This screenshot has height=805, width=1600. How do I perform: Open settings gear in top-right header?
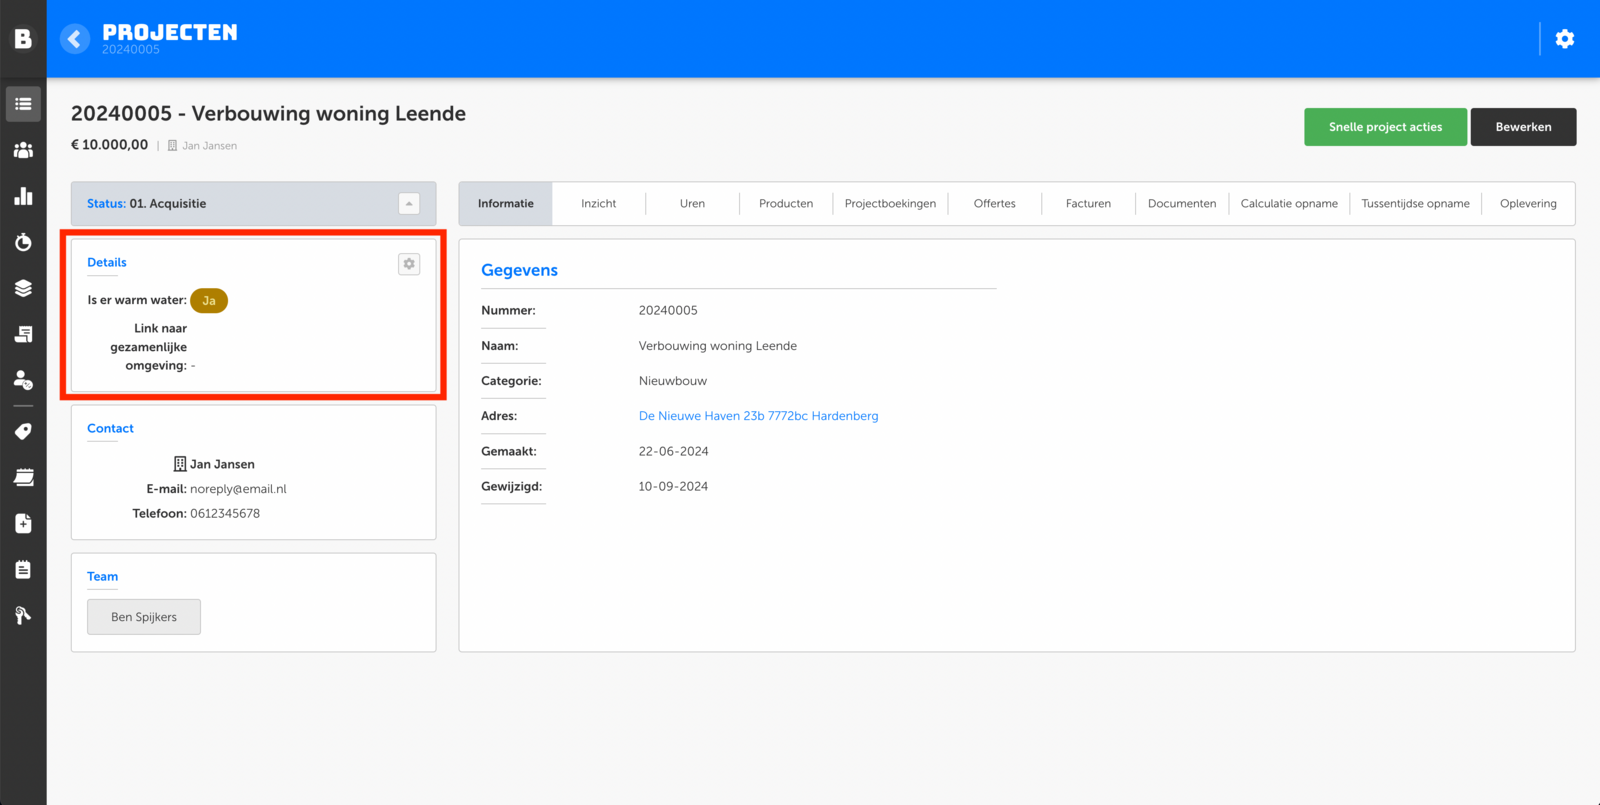[x=1564, y=39]
